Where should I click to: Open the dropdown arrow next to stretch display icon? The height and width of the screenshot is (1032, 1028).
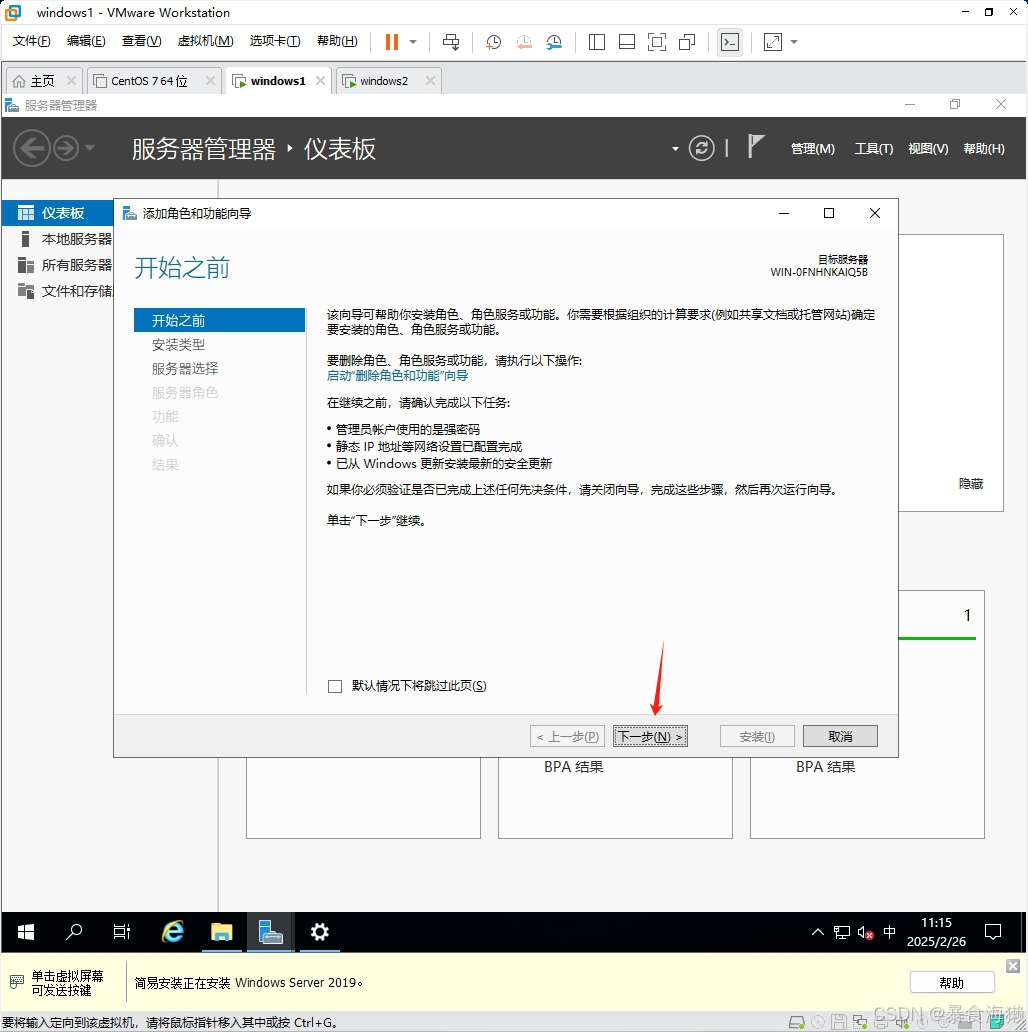(794, 42)
